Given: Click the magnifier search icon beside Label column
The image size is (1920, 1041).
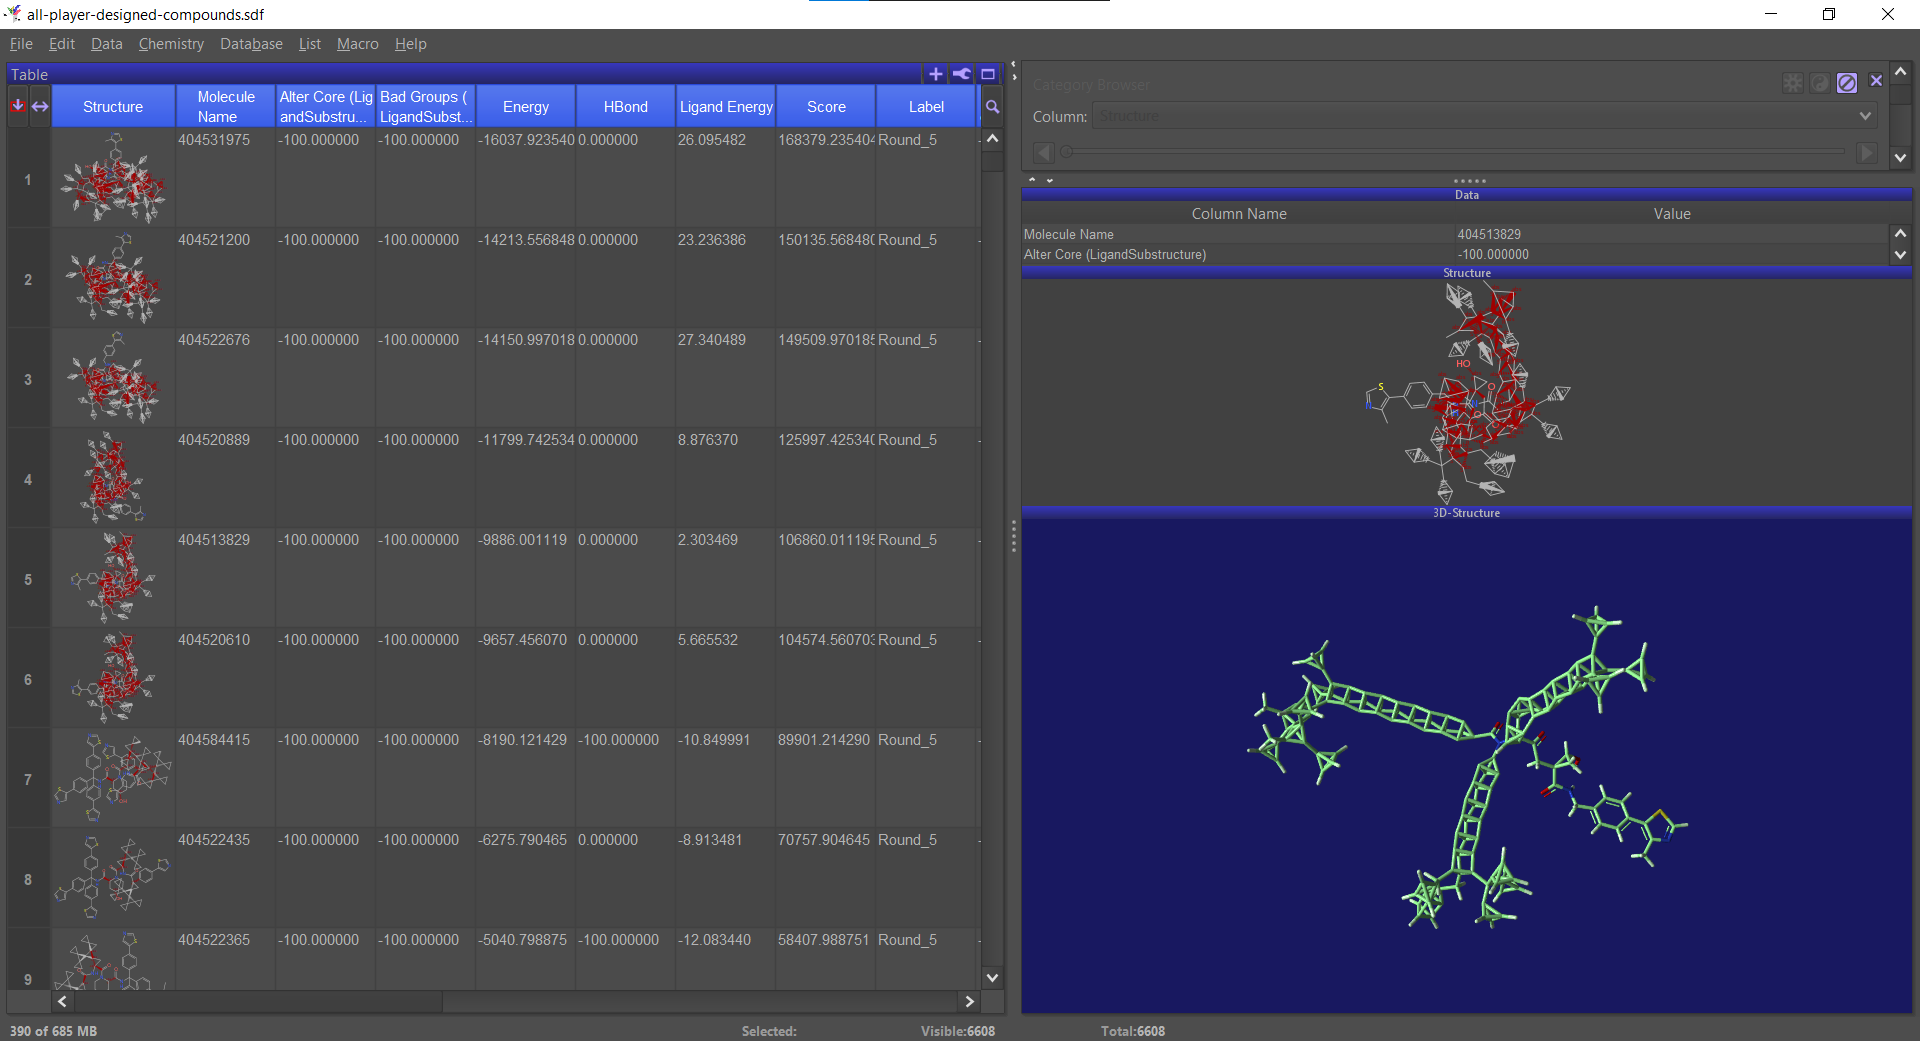Looking at the screenshot, I should pyautogui.click(x=992, y=107).
